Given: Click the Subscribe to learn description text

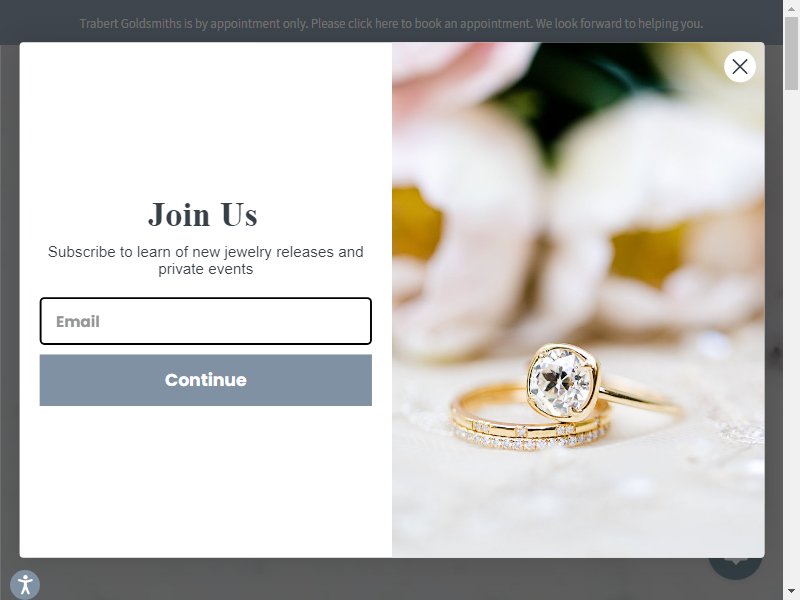Looking at the screenshot, I should coord(206,260).
